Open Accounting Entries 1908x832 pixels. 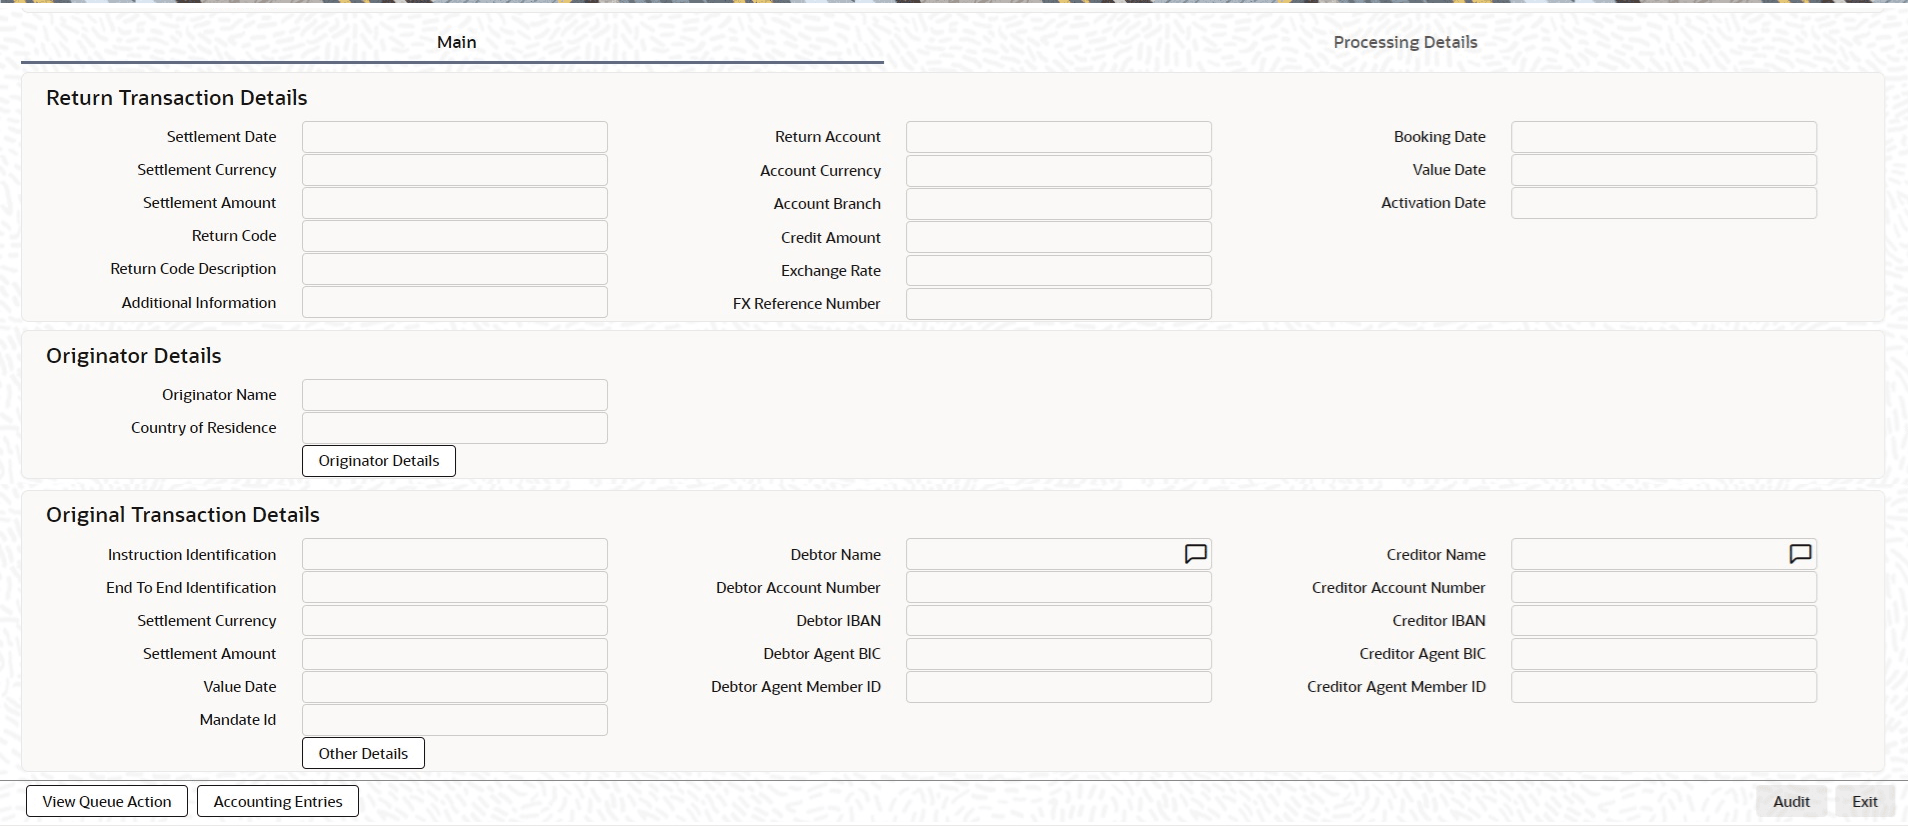pos(278,801)
